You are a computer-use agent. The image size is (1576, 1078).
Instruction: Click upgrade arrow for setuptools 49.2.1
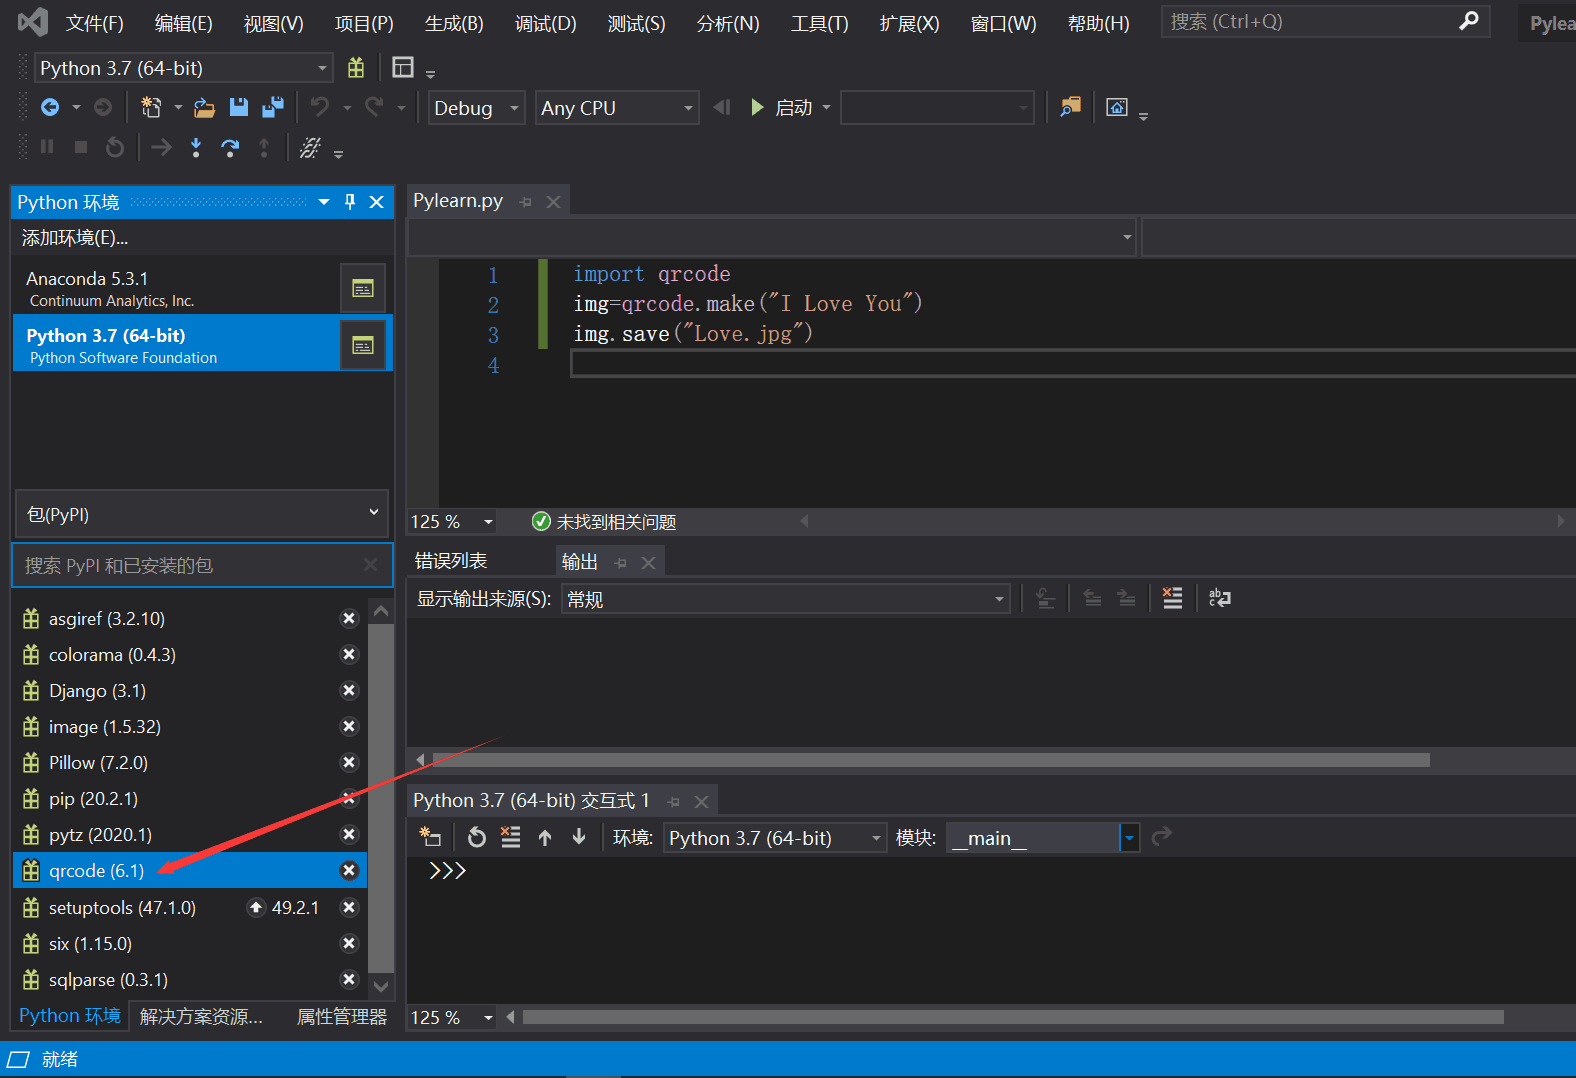(x=256, y=907)
